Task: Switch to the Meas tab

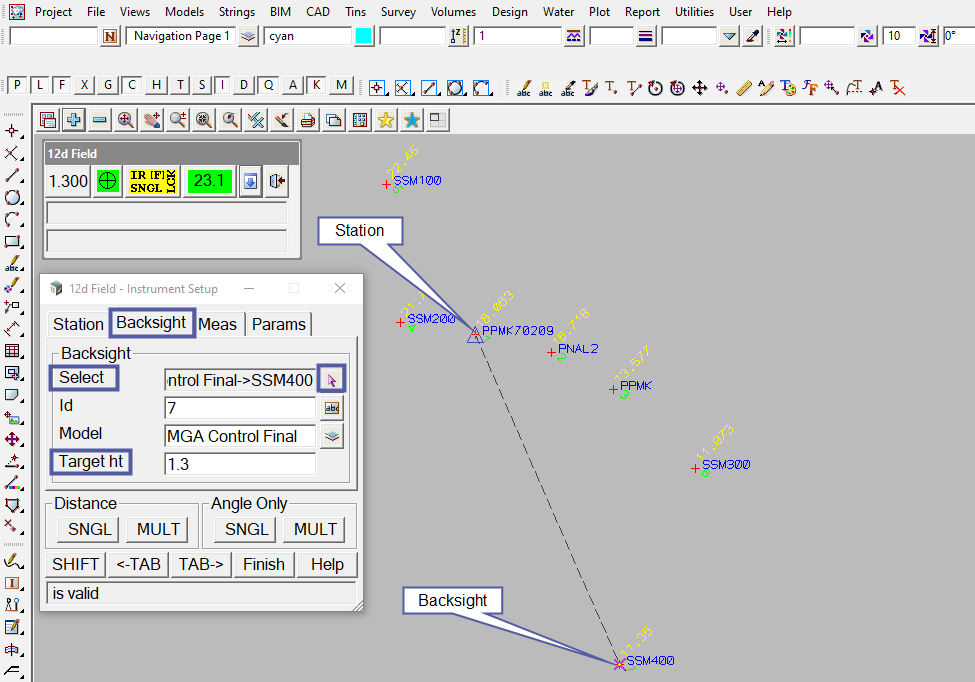Action: pyautogui.click(x=218, y=324)
